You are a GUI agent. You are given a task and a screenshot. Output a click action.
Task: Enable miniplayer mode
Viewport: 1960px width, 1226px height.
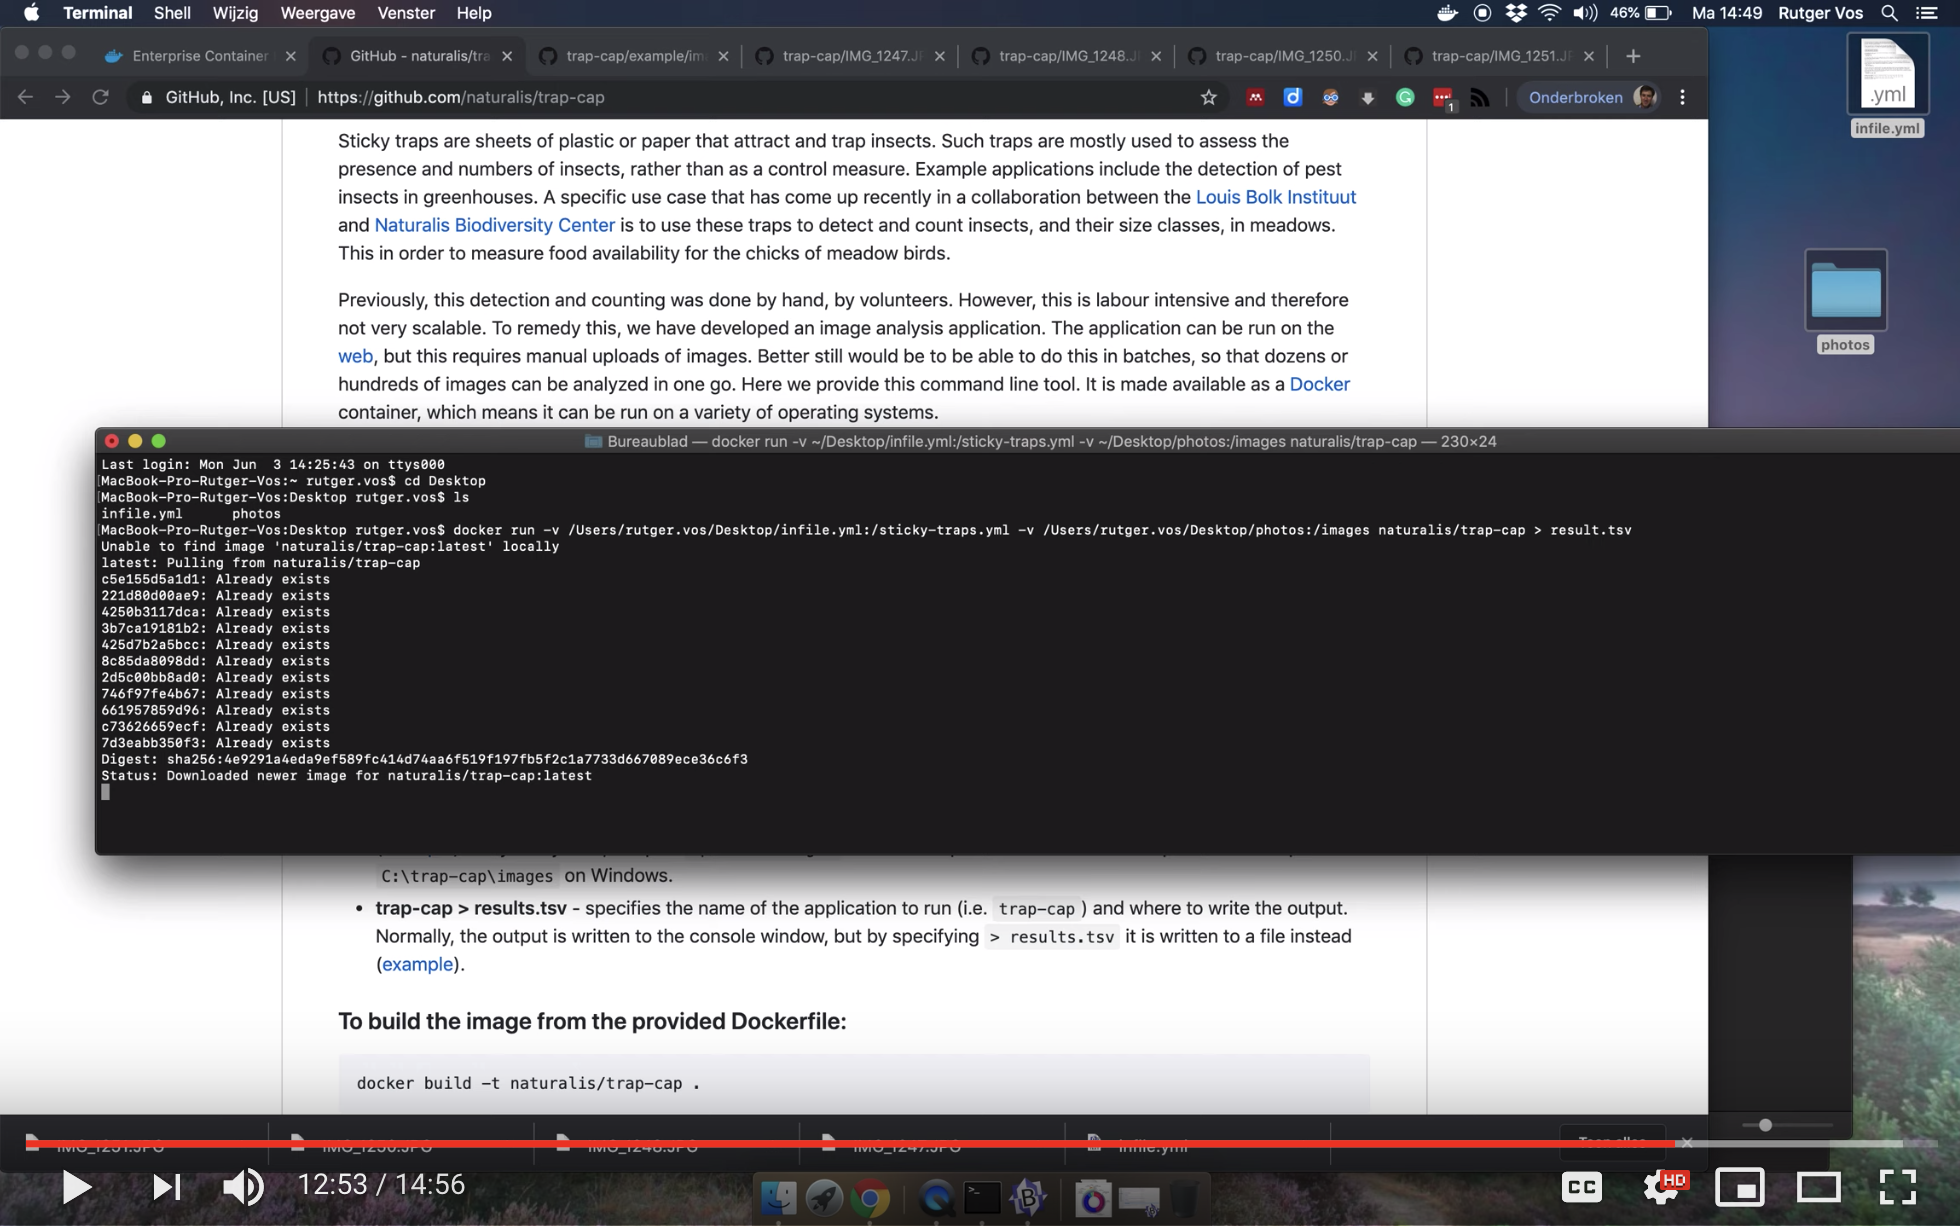[1740, 1187]
